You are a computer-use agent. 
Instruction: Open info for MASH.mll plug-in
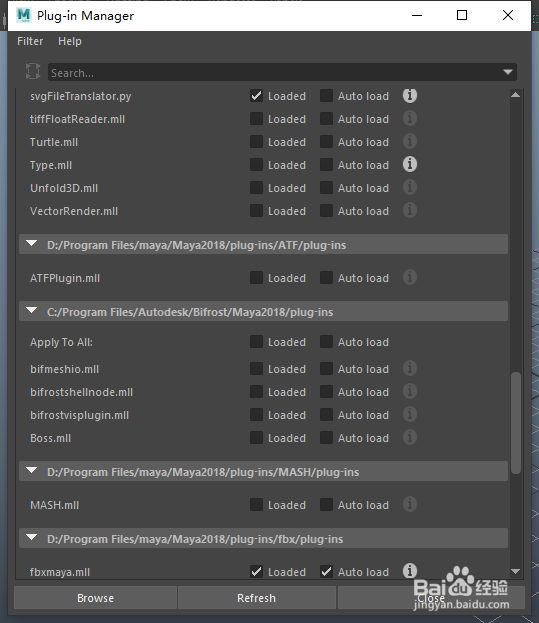point(410,505)
